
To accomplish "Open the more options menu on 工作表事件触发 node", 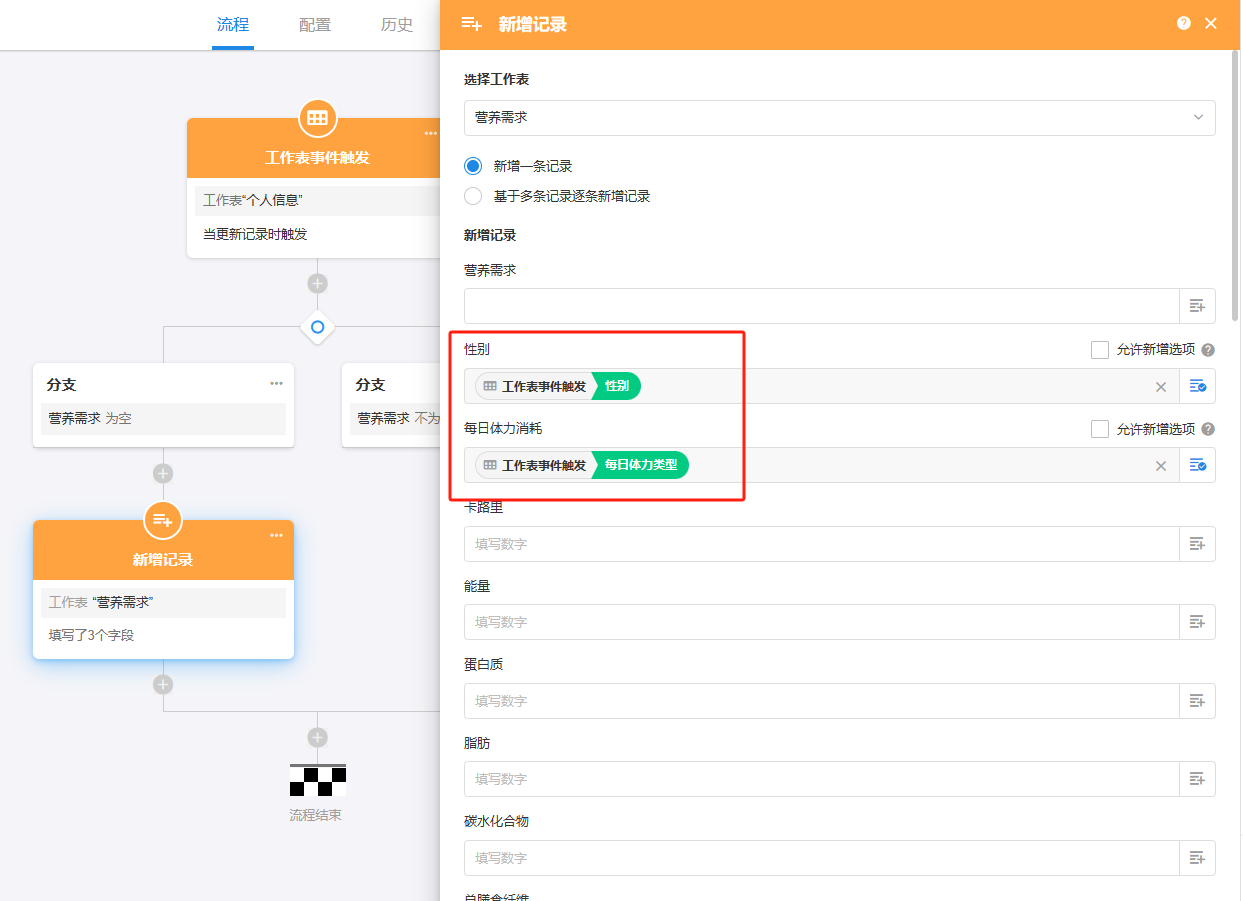I will pyautogui.click(x=430, y=134).
